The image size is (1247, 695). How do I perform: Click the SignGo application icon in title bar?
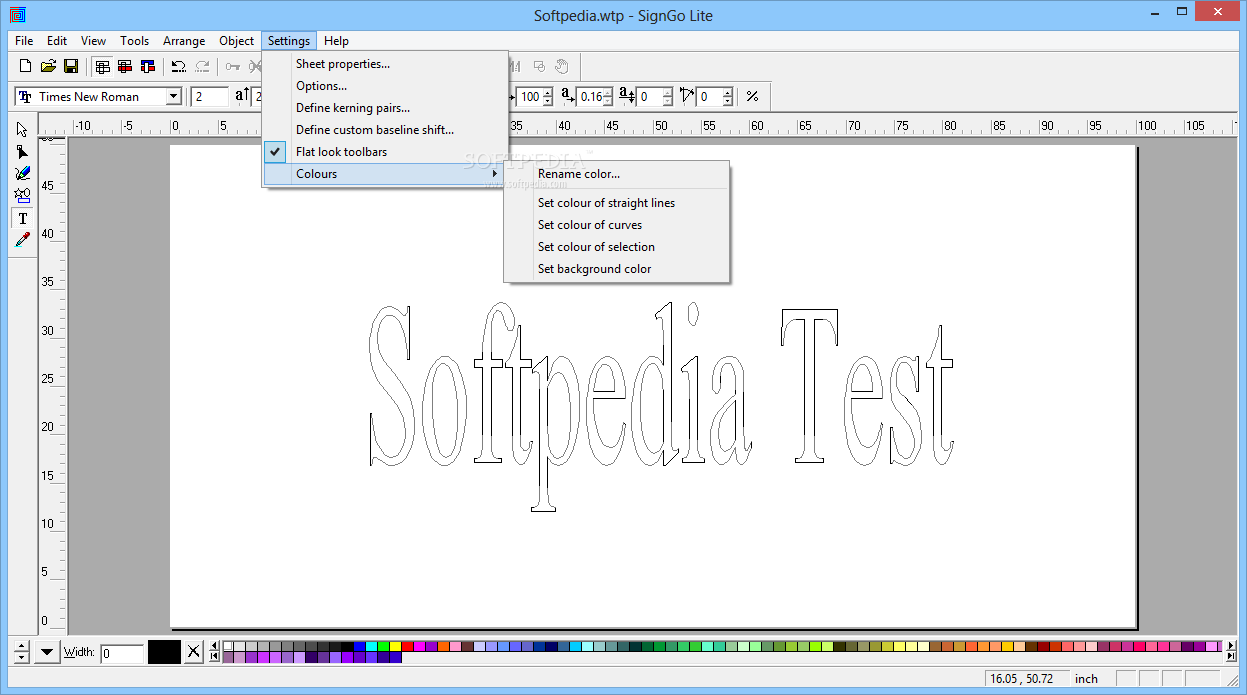(16, 15)
